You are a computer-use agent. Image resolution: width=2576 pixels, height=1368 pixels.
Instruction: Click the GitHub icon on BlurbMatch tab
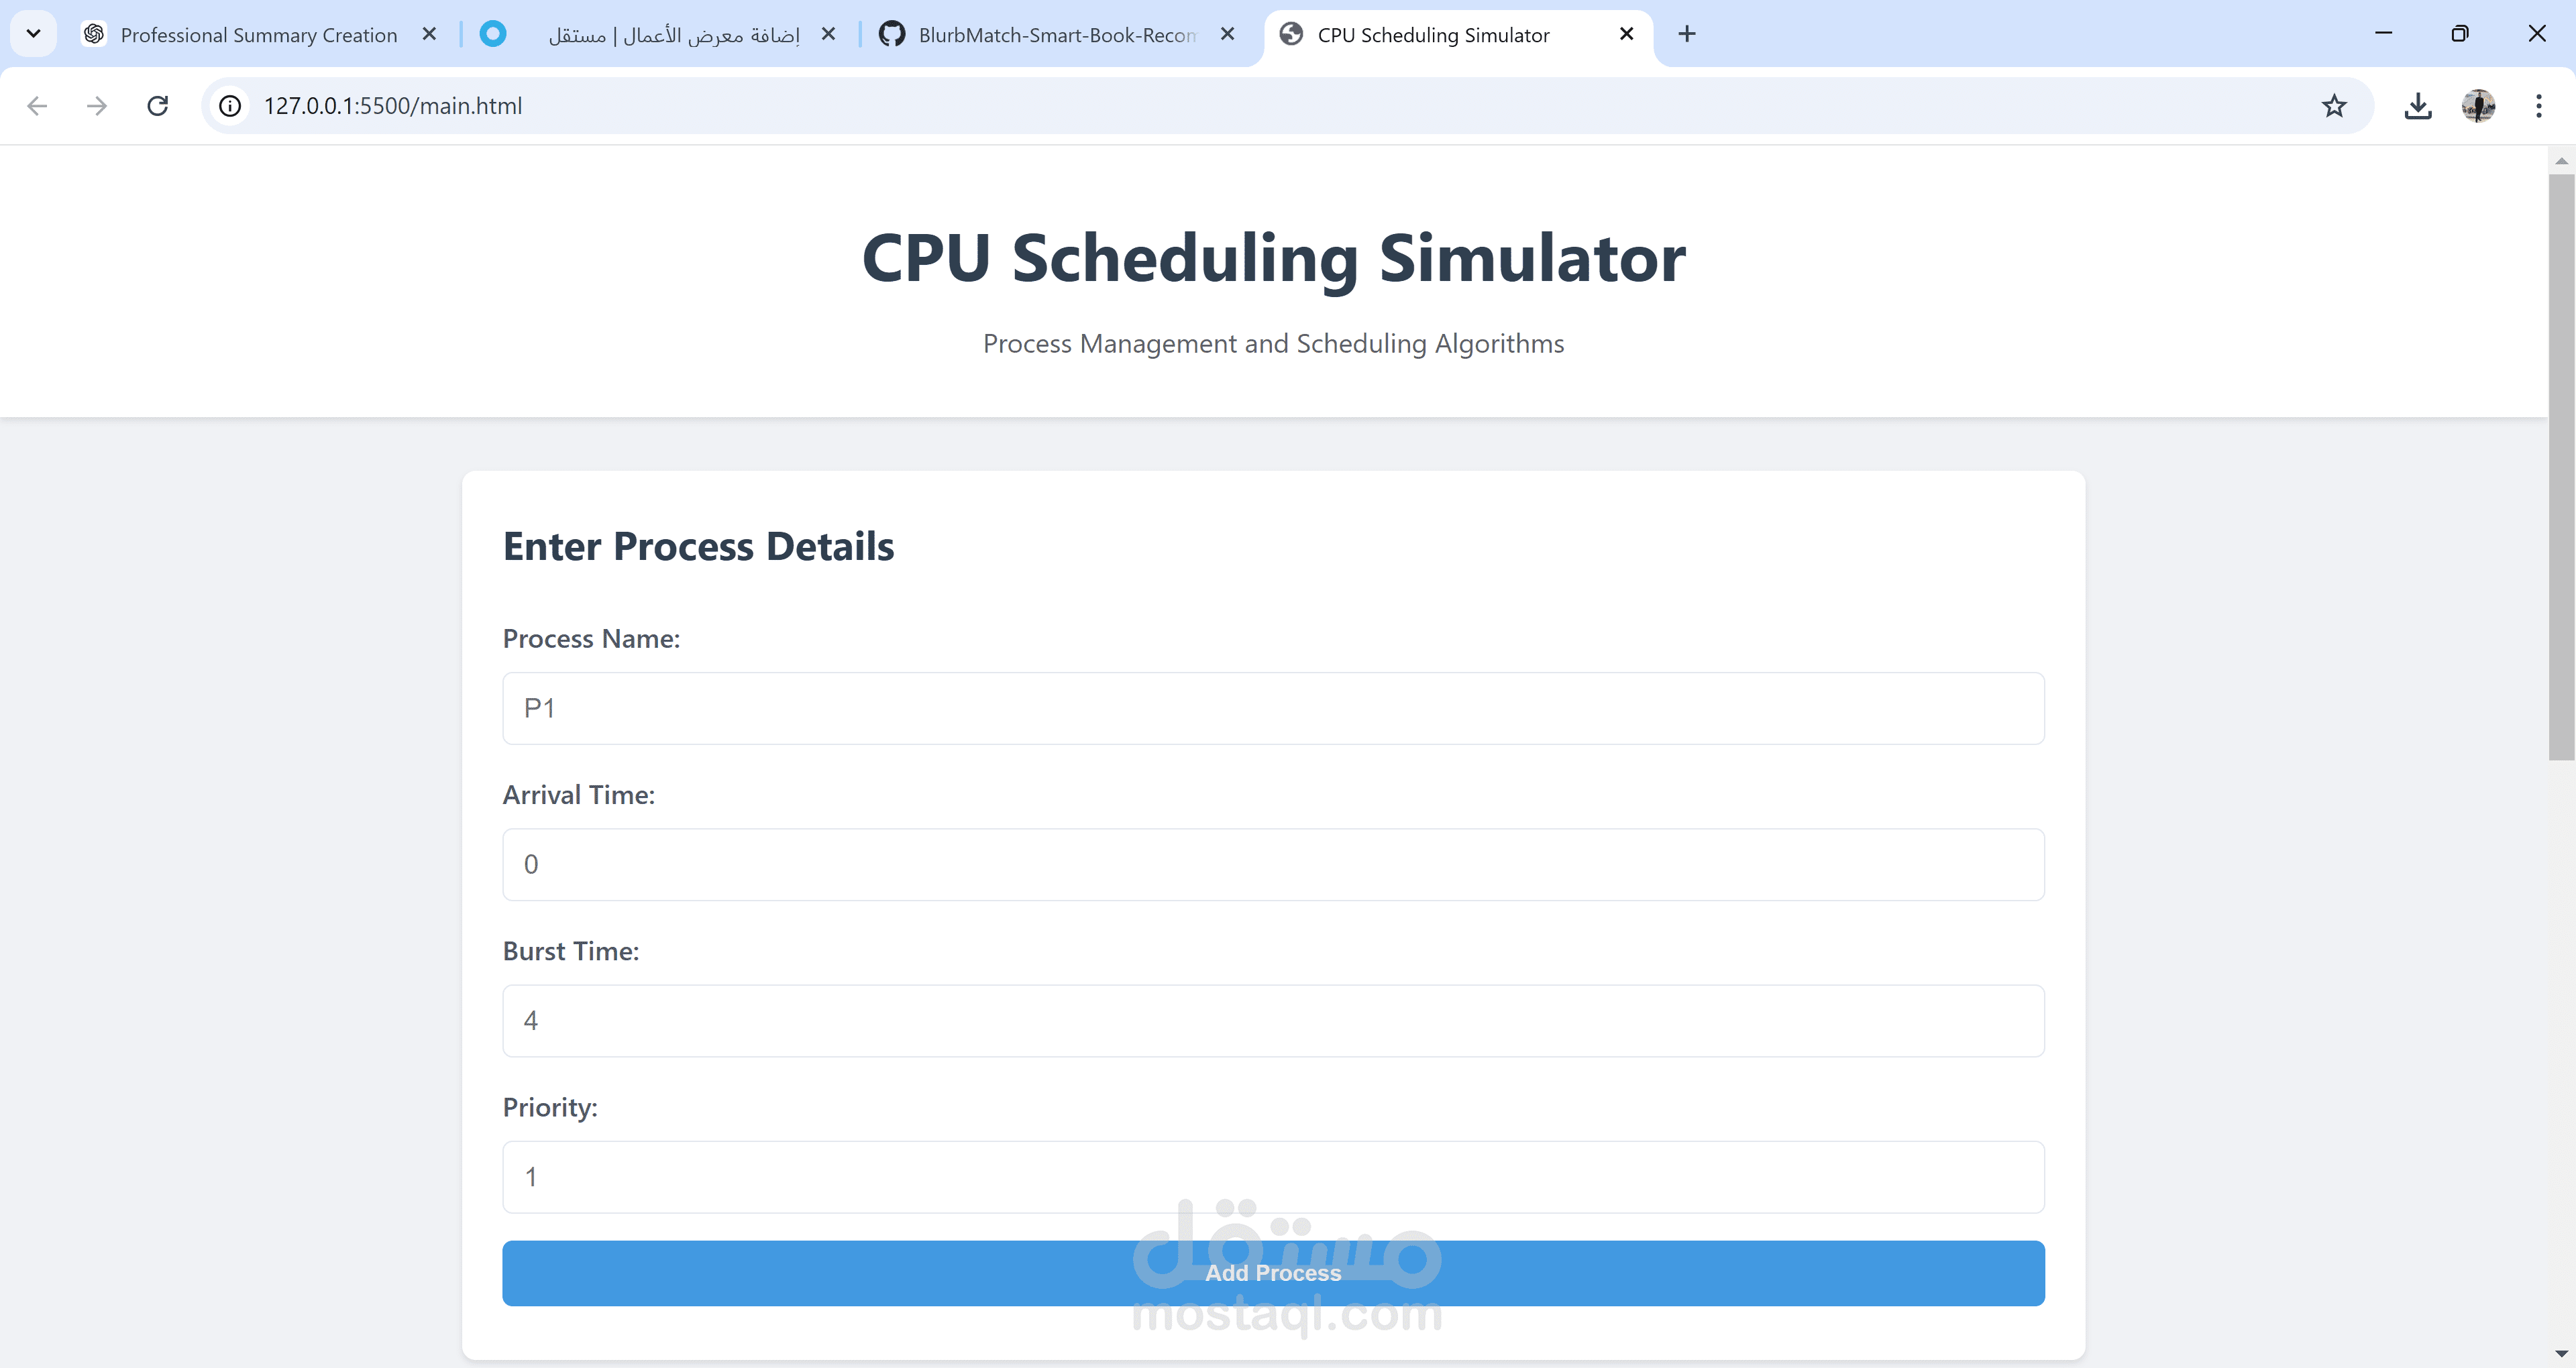pyautogui.click(x=891, y=33)
